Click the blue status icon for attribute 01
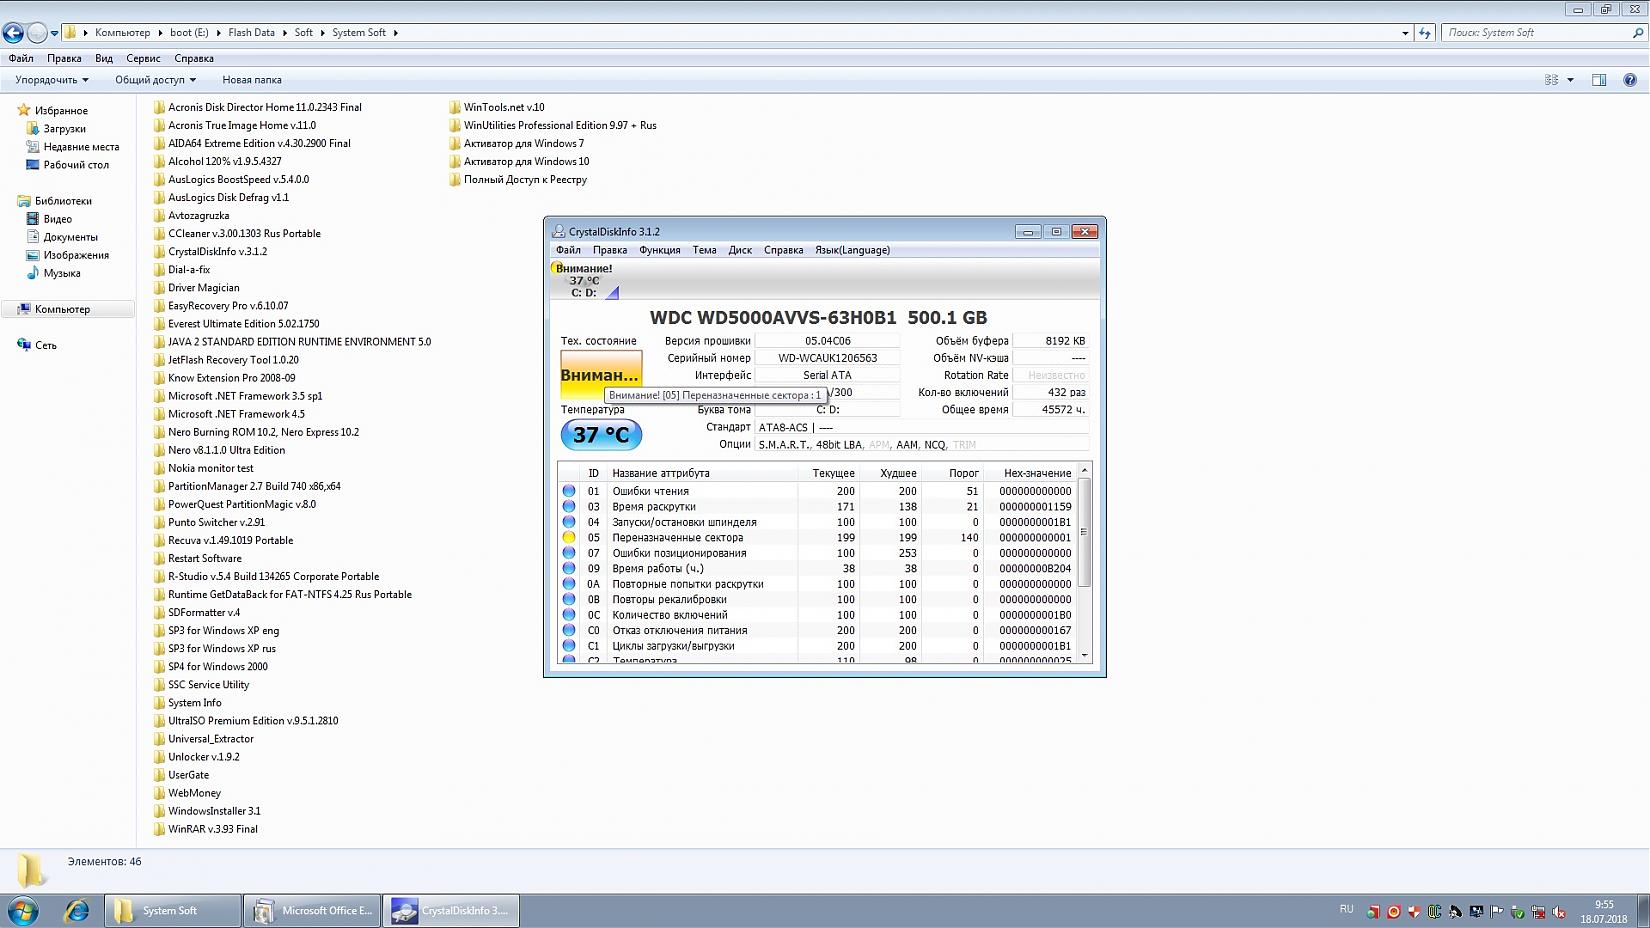 tap(569, 491)
